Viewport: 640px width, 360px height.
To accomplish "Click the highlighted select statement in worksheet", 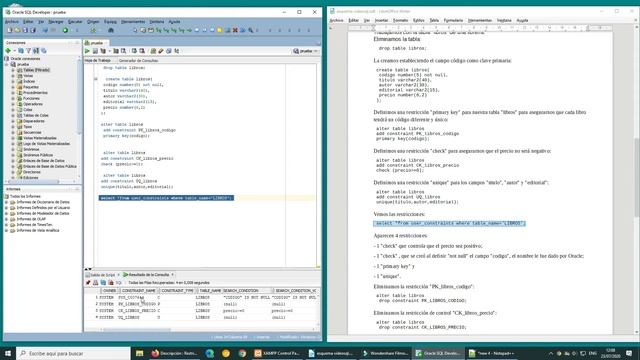I will [x=167, y=198].
